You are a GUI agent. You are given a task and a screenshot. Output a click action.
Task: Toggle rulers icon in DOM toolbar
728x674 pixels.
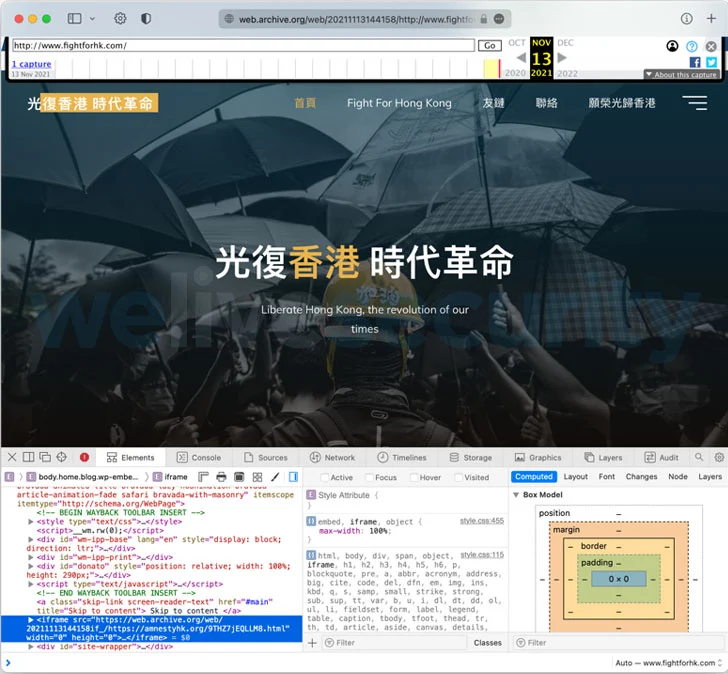(203, 477)
